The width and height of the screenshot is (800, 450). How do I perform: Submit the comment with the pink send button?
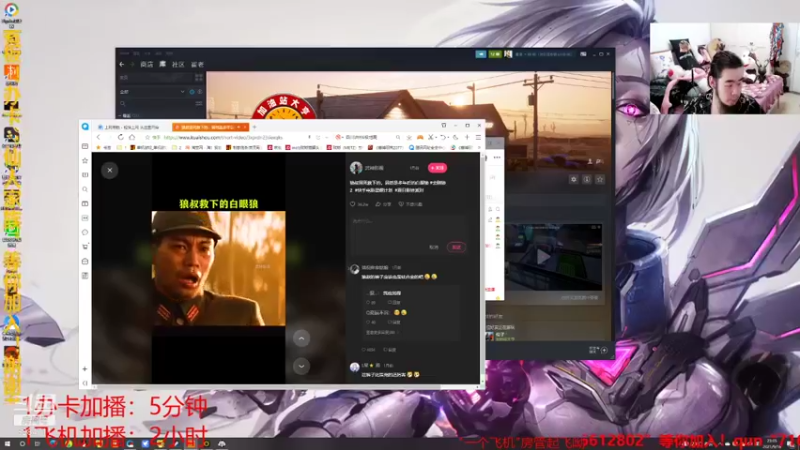pos(456,247)
